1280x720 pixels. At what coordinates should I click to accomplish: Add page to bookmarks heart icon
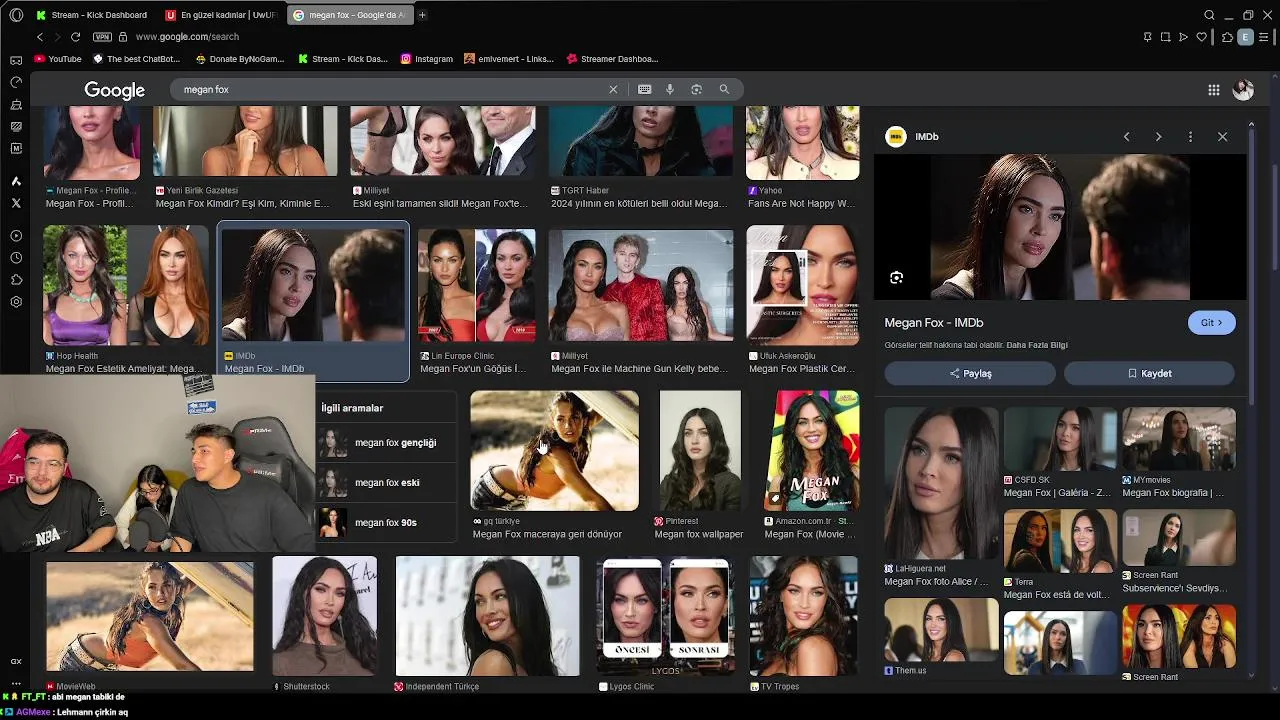coord(1201,37)
